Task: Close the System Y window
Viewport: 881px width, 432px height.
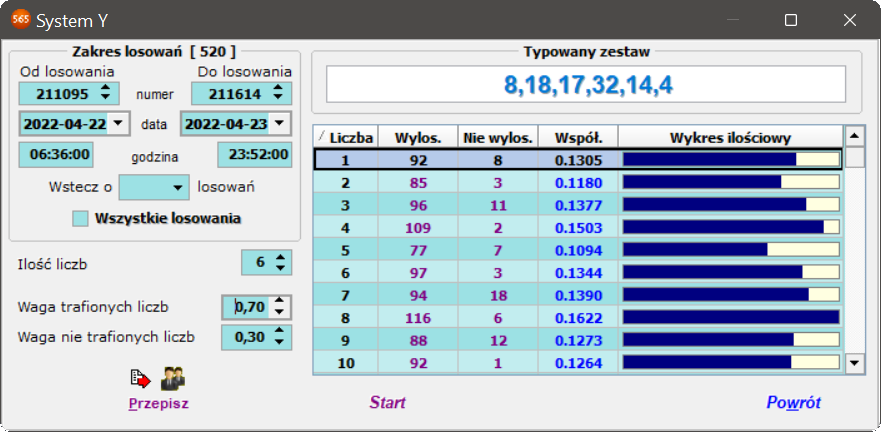Action: click(x=850, y=21)
